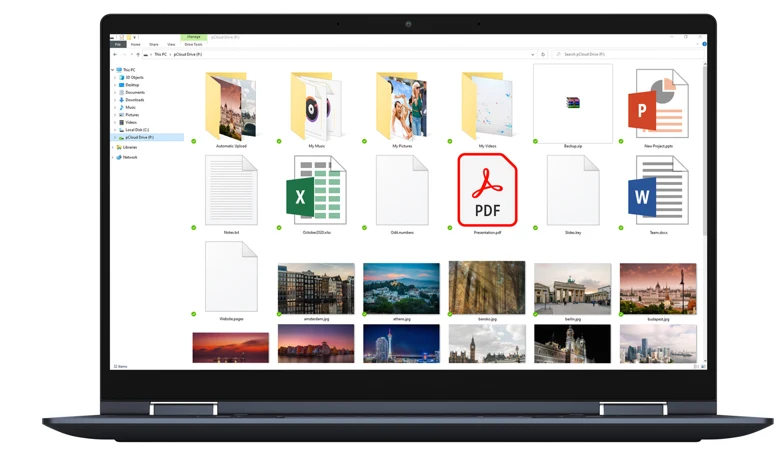783x460 pixels.
Task: Click the Manage contextual tab
Action: tap(194, 37)
